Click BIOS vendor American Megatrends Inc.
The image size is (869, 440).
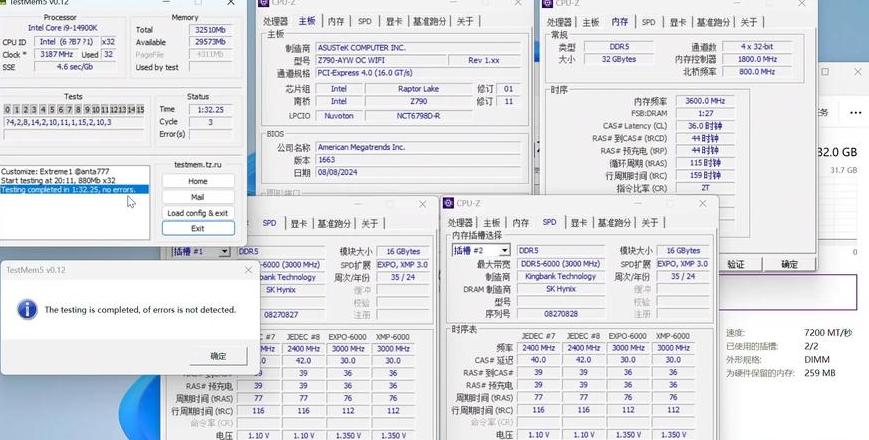(x=418, y=147)
